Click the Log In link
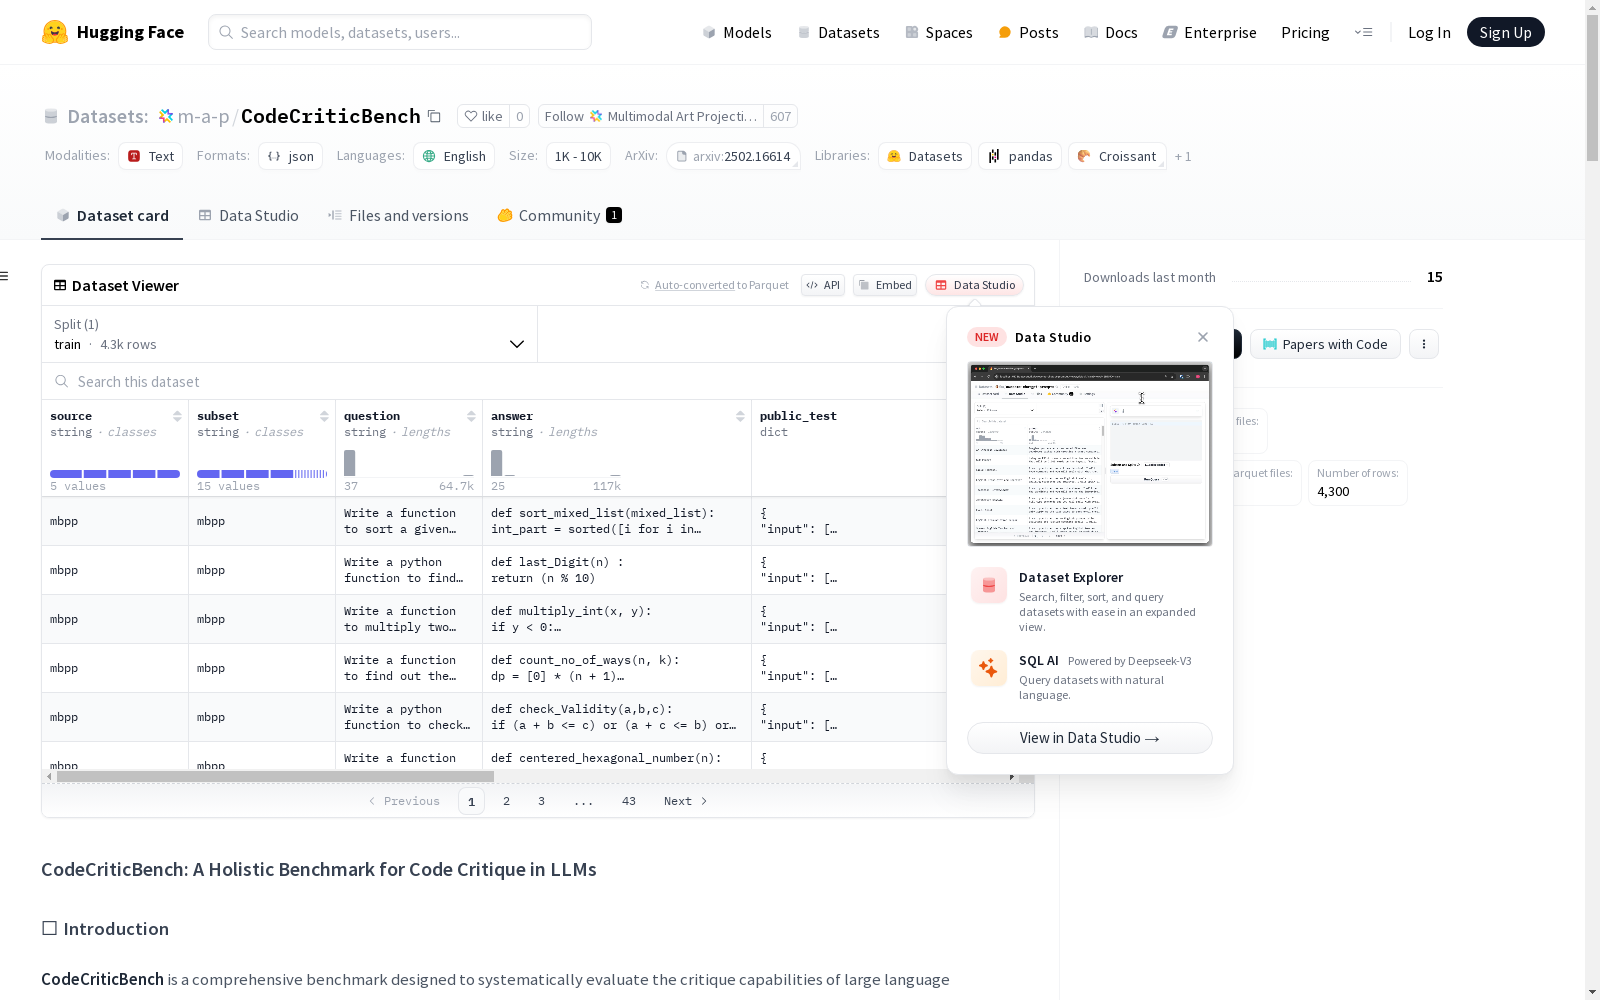This screenshot has height=1000, width=1600. click(1429, 32)
